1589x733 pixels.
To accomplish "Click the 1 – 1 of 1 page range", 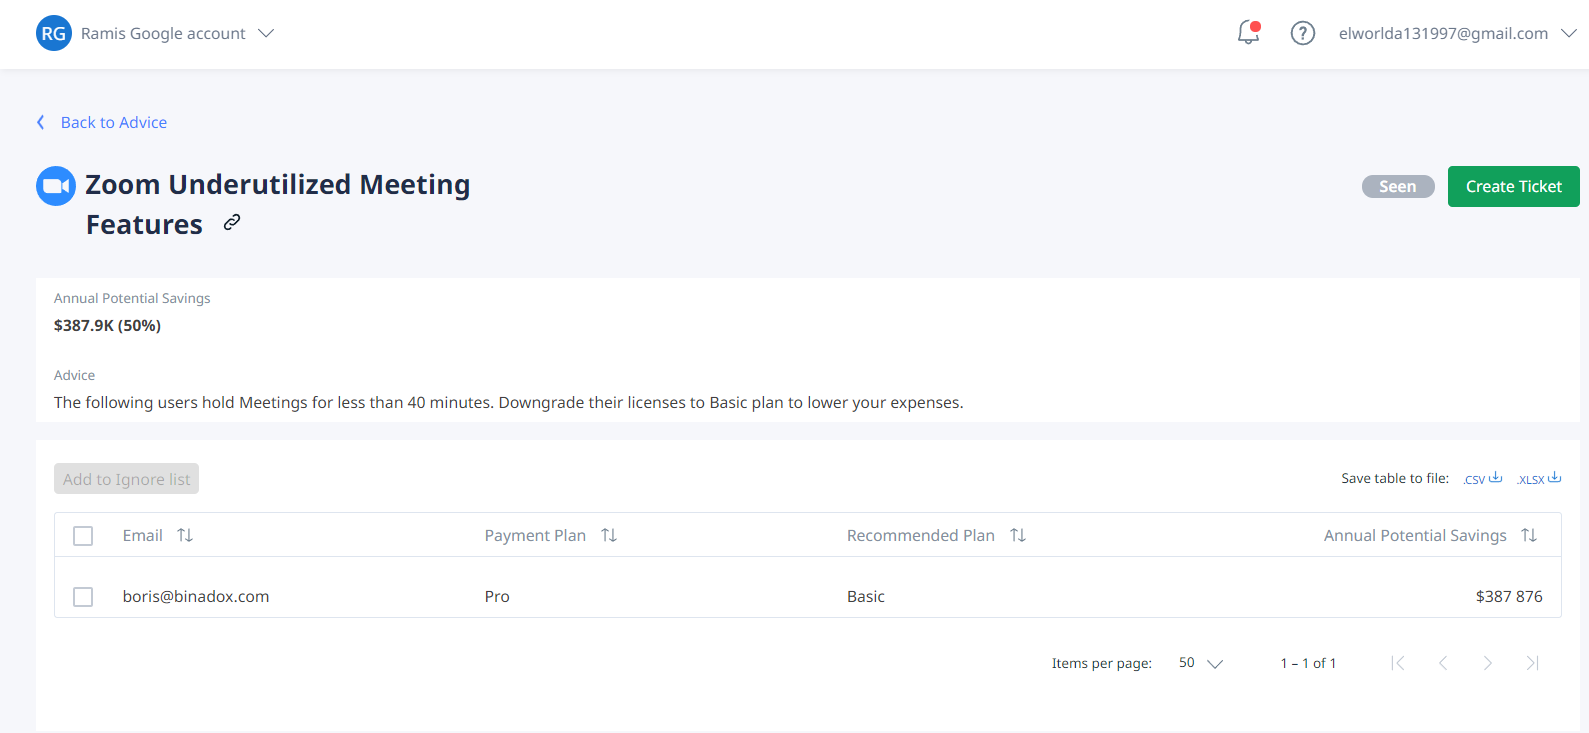I will (x=1308, y=663).
